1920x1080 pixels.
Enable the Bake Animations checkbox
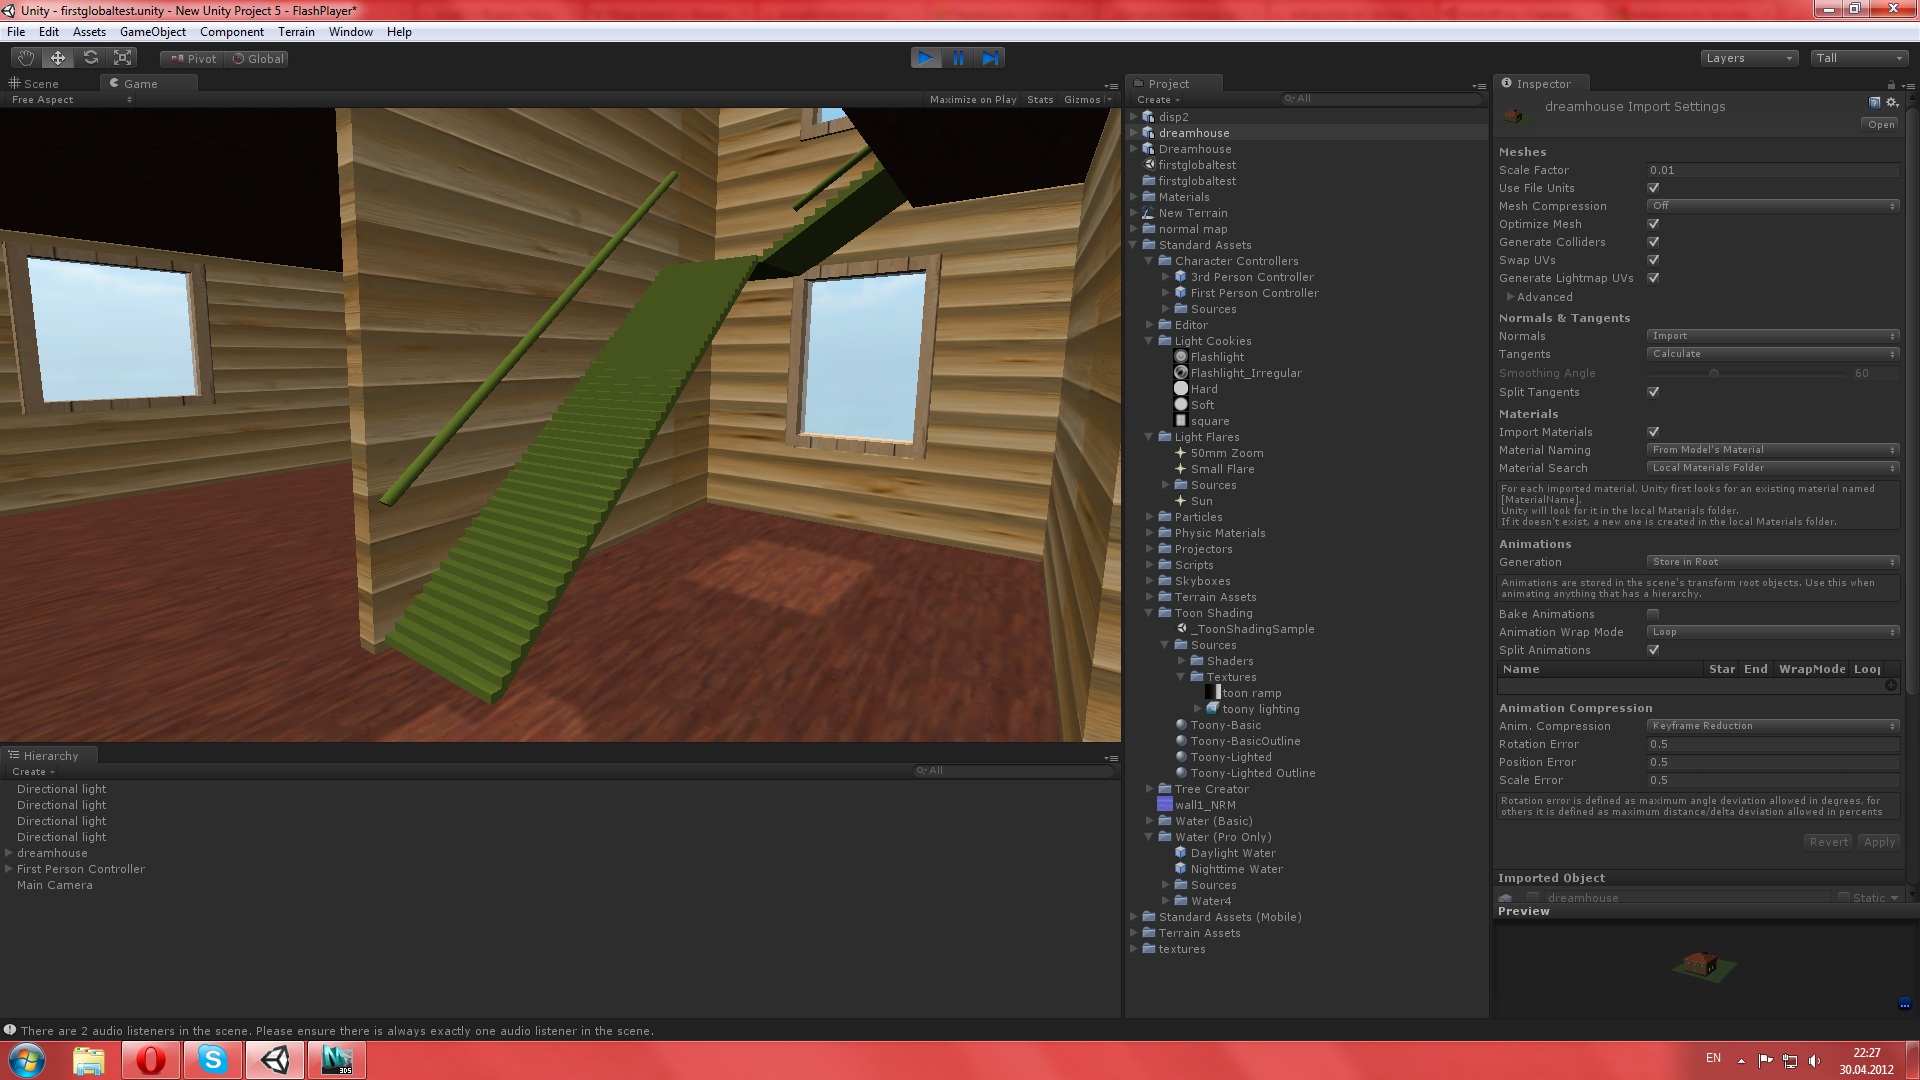pyautogui.click(x=1653, y=614)
